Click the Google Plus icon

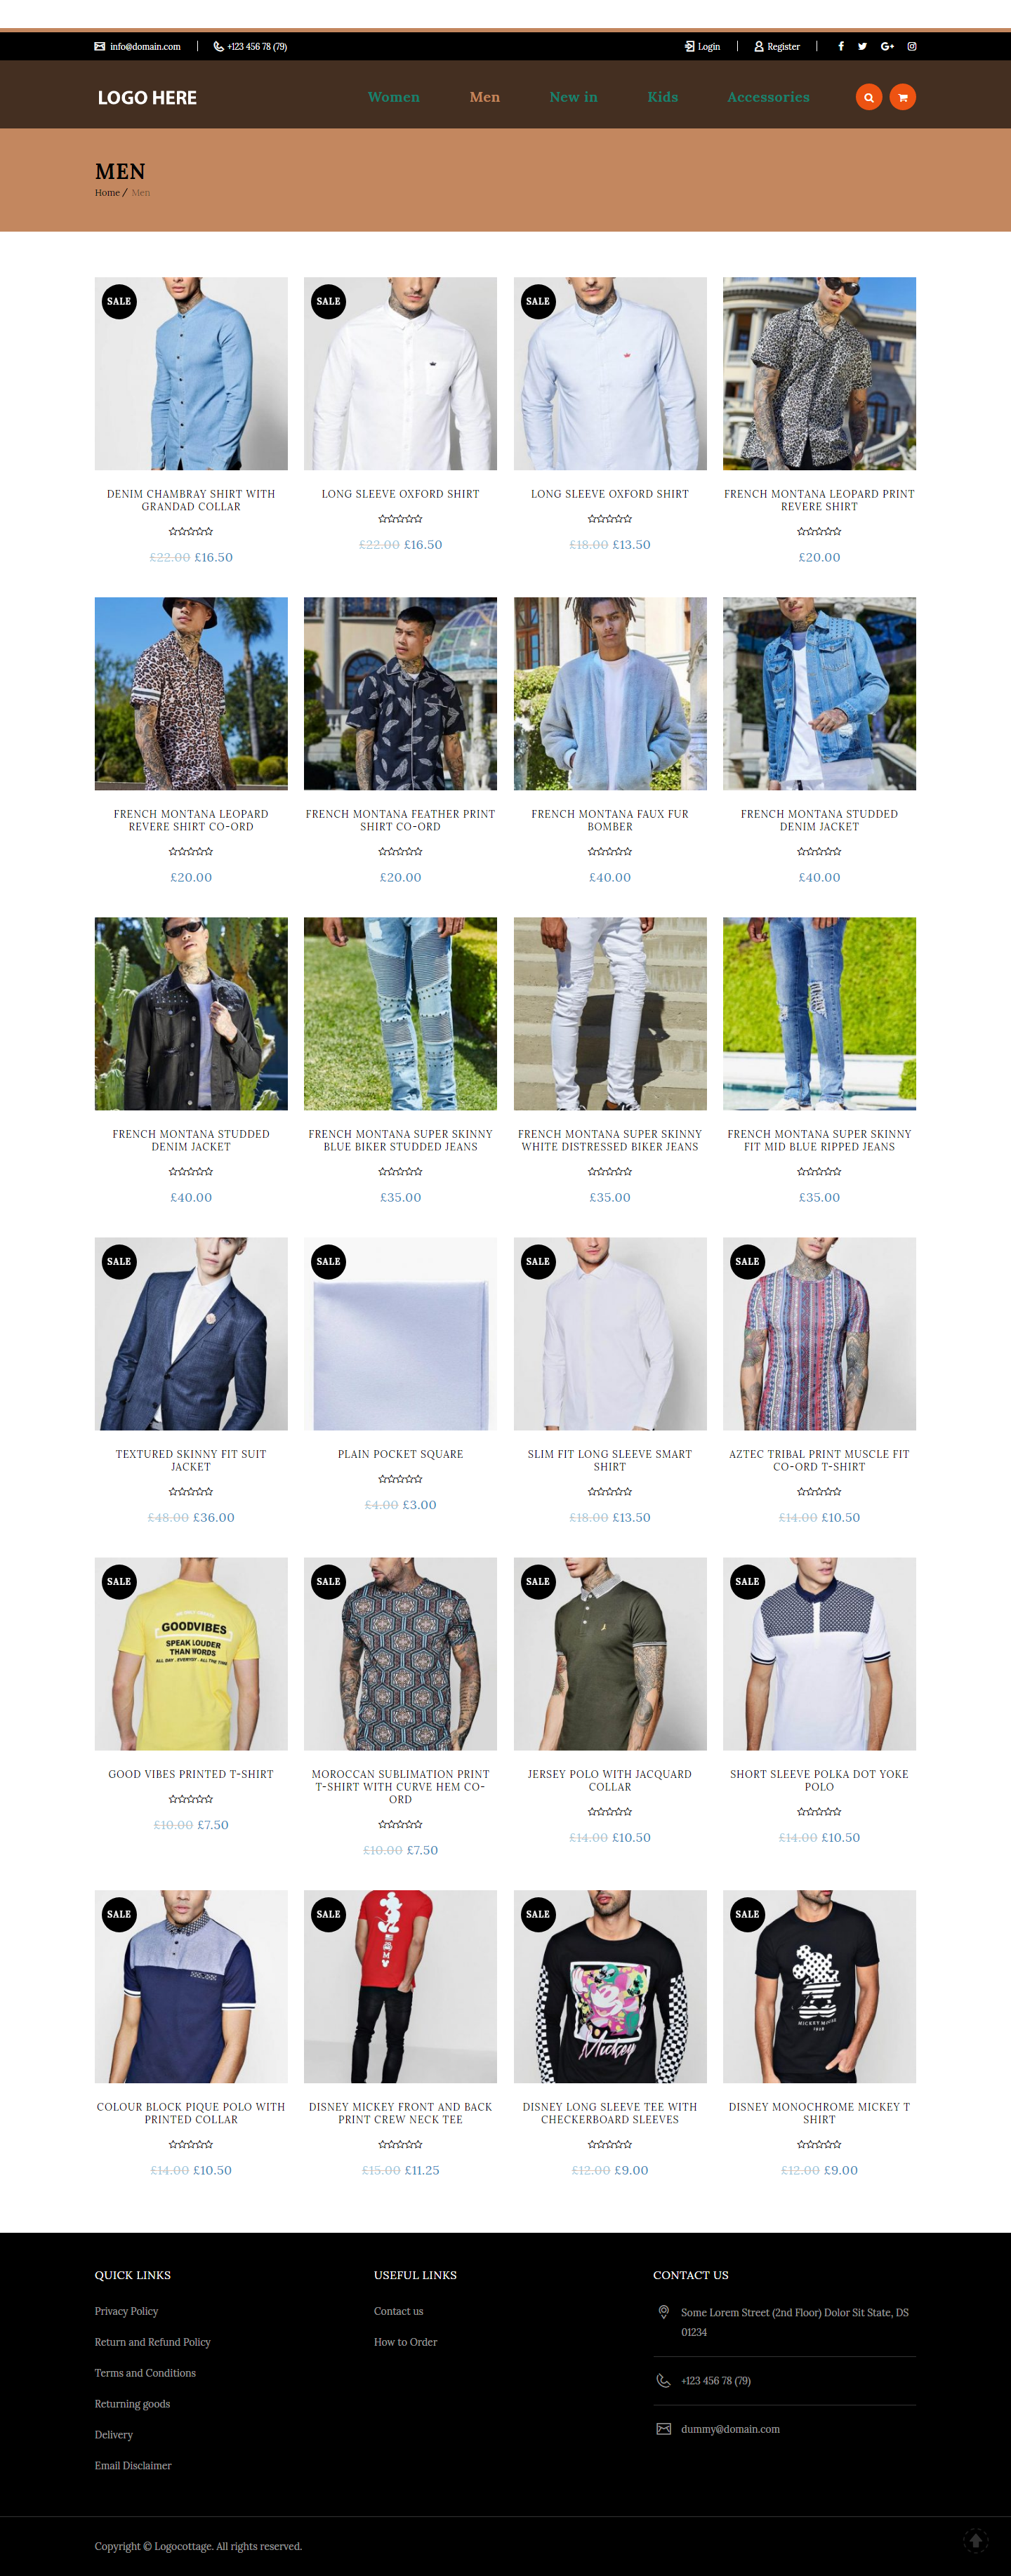(887, 46)
